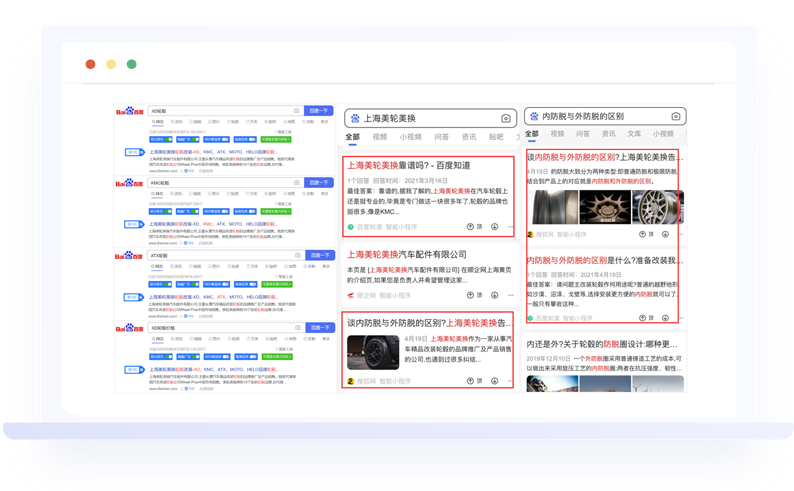Upvote 顶 icon on 内防脱与外防脱的区别是什么 result
Screen dimensions: 794x491
pyautogui.click(x=642, y=318)
